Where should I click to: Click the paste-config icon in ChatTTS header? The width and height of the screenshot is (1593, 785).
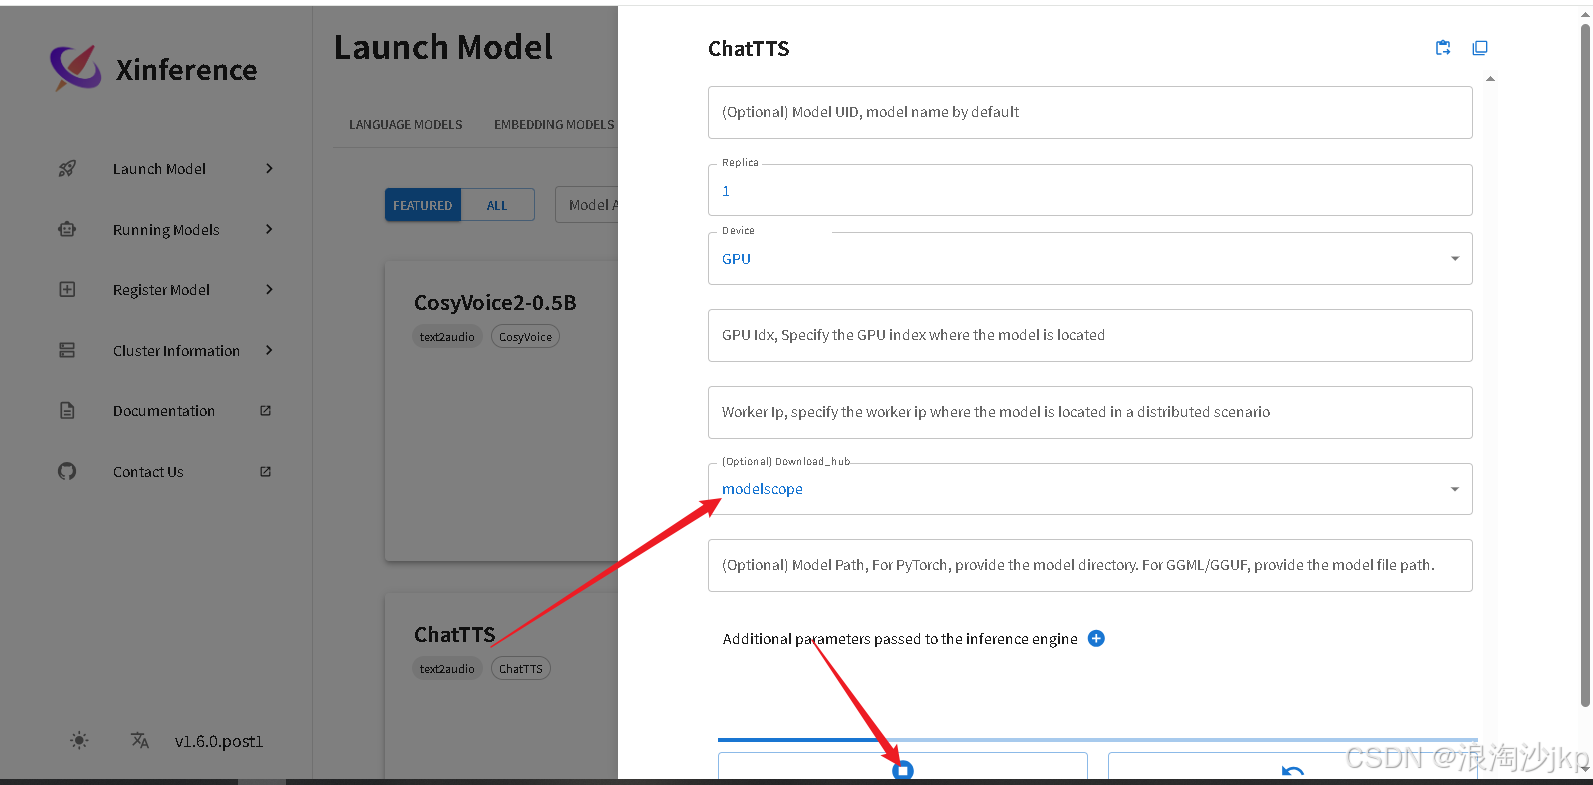pos(1443,48)
